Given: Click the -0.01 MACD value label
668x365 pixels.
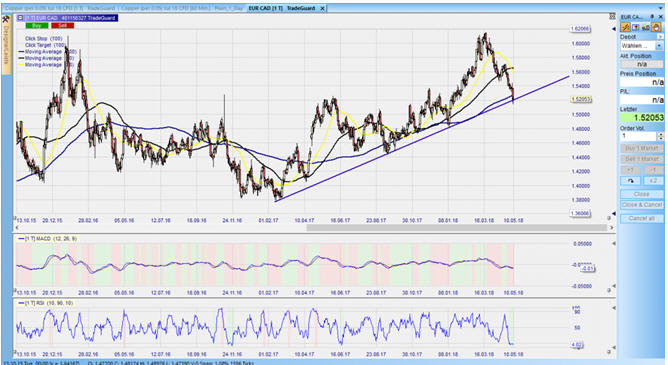Looking at the screenshot, I should point(587,268).
